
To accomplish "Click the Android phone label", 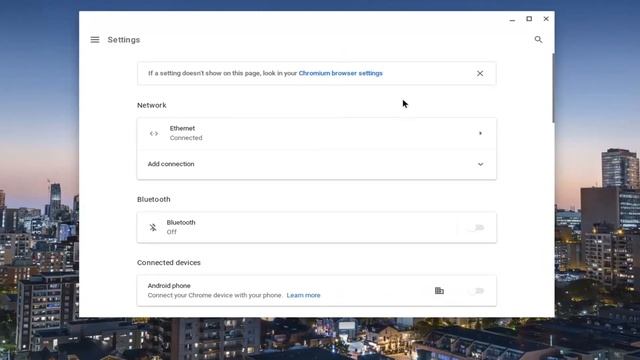I will [x=169, y=286].
